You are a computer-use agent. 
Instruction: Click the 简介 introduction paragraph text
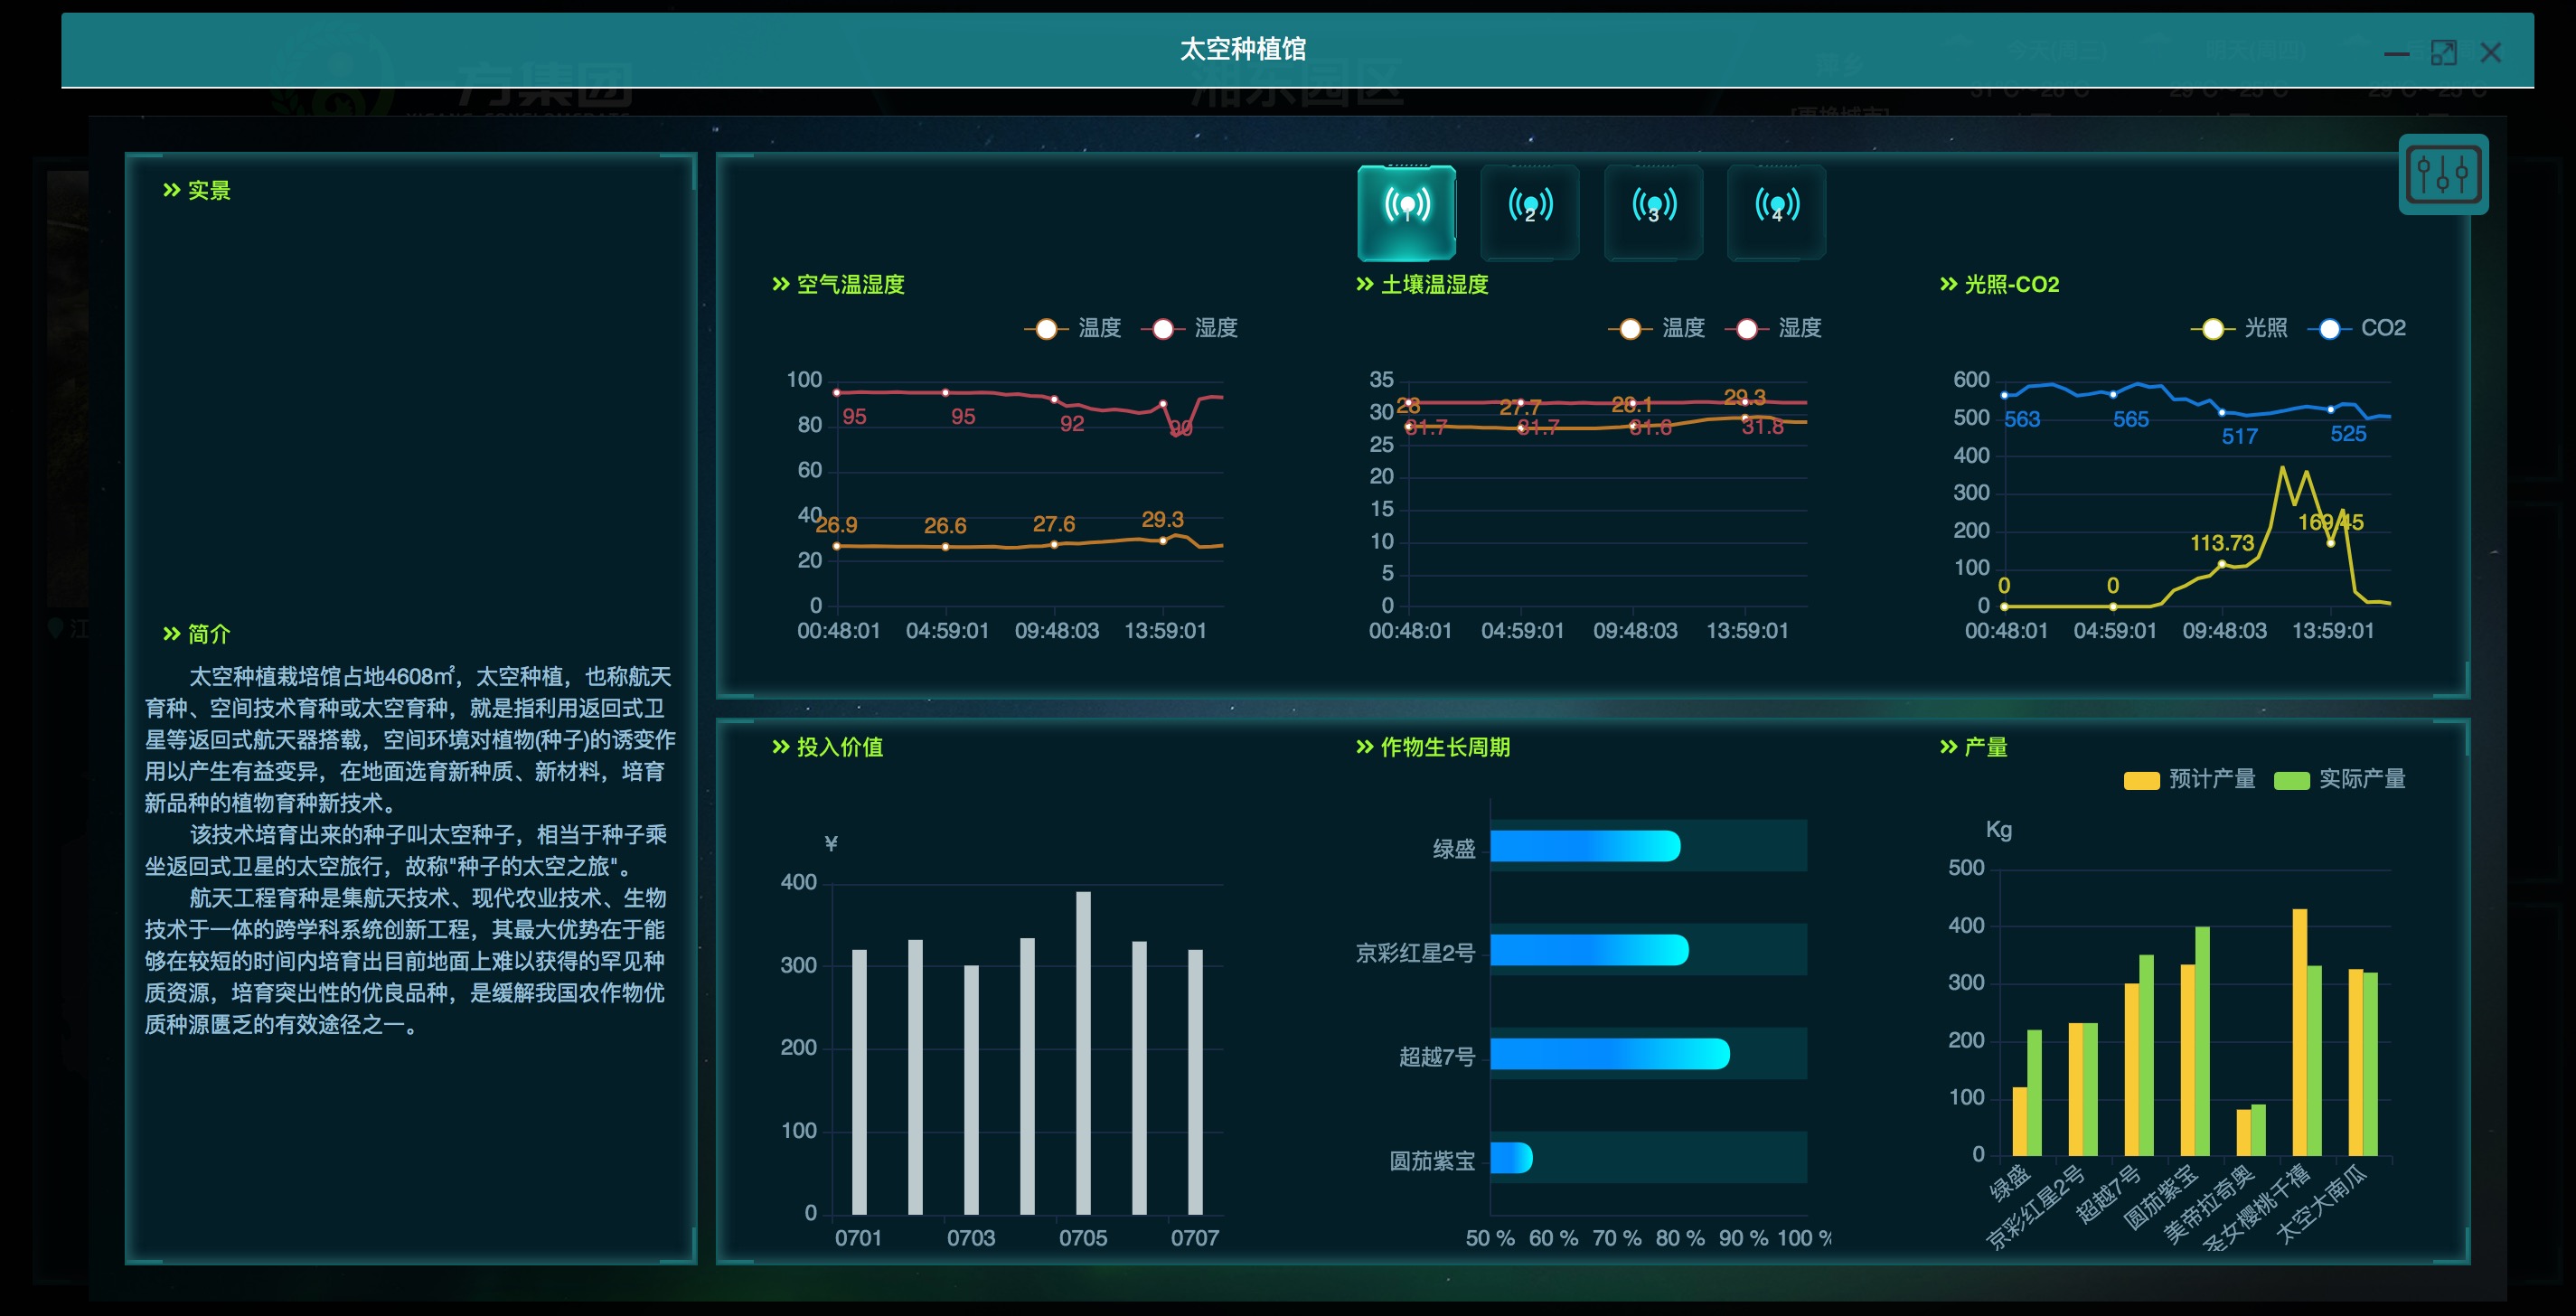(409, 850)
